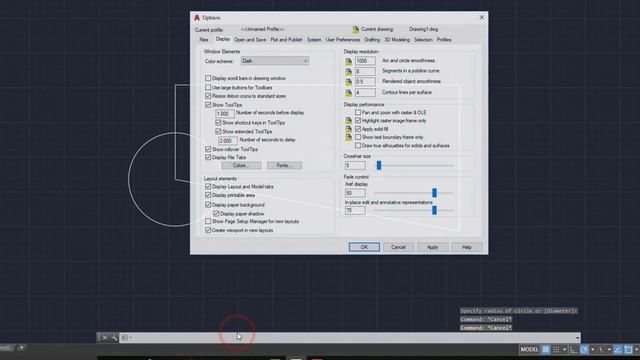Uncheck Resize ribbon icons to standard sizes
Viewport: 640px width, 360px height.
(x=208, y=96)
